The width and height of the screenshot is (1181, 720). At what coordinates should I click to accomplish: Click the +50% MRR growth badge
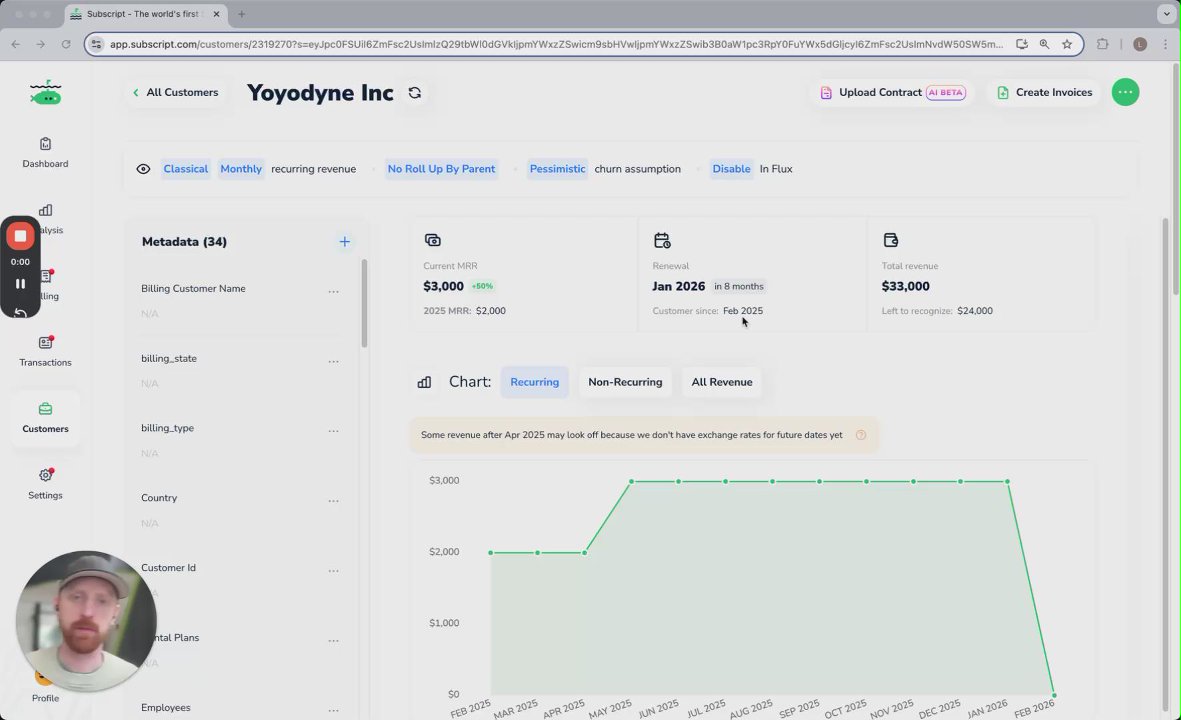click(x=482, y=286)
